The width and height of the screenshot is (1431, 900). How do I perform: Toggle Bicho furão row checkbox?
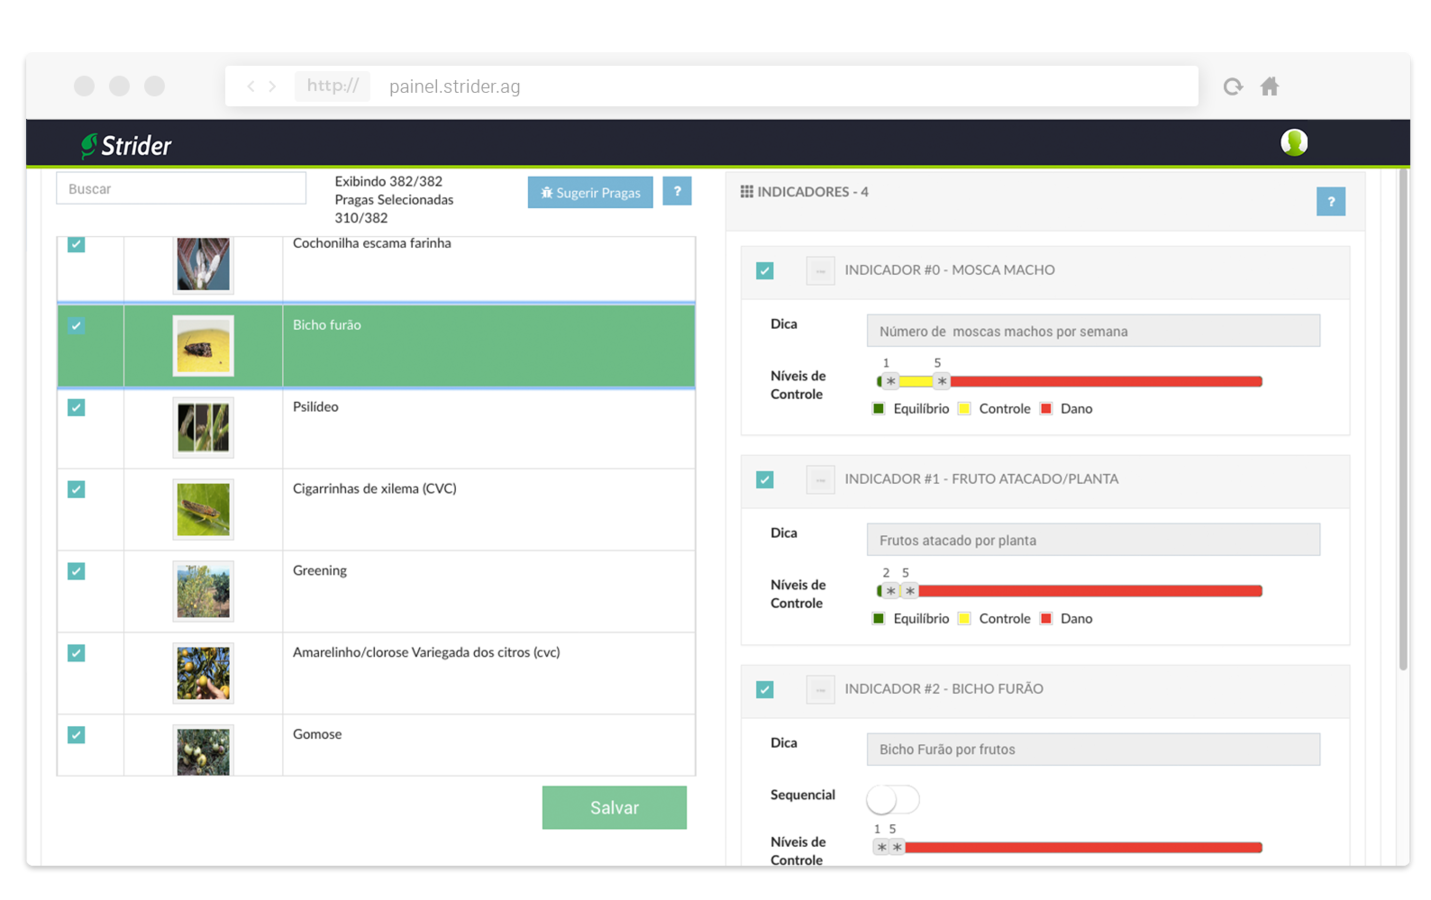pos(76,326)
